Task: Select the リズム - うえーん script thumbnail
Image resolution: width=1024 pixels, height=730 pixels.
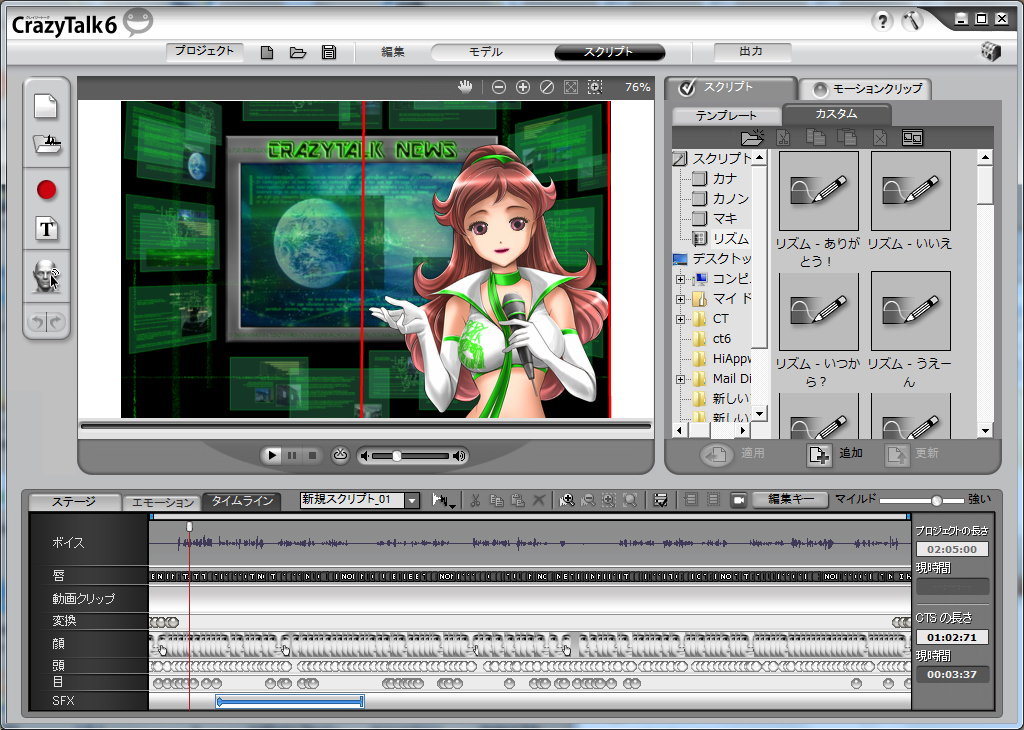Action: (910, 311)
